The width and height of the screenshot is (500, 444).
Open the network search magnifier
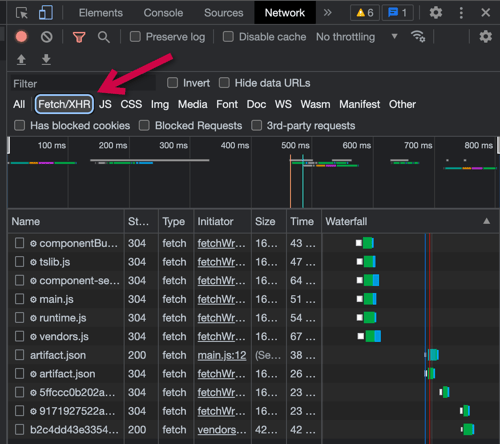(x=104, y=37)
